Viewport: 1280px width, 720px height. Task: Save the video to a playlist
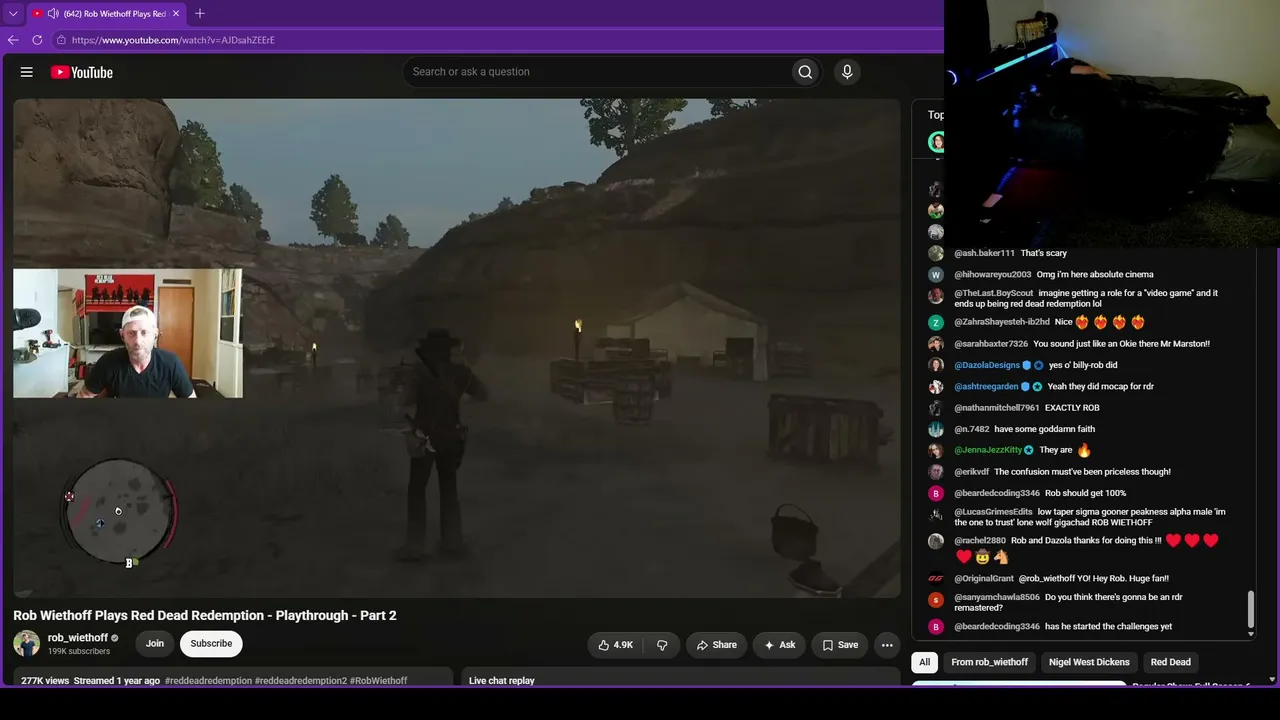click(x=840, y=645)
